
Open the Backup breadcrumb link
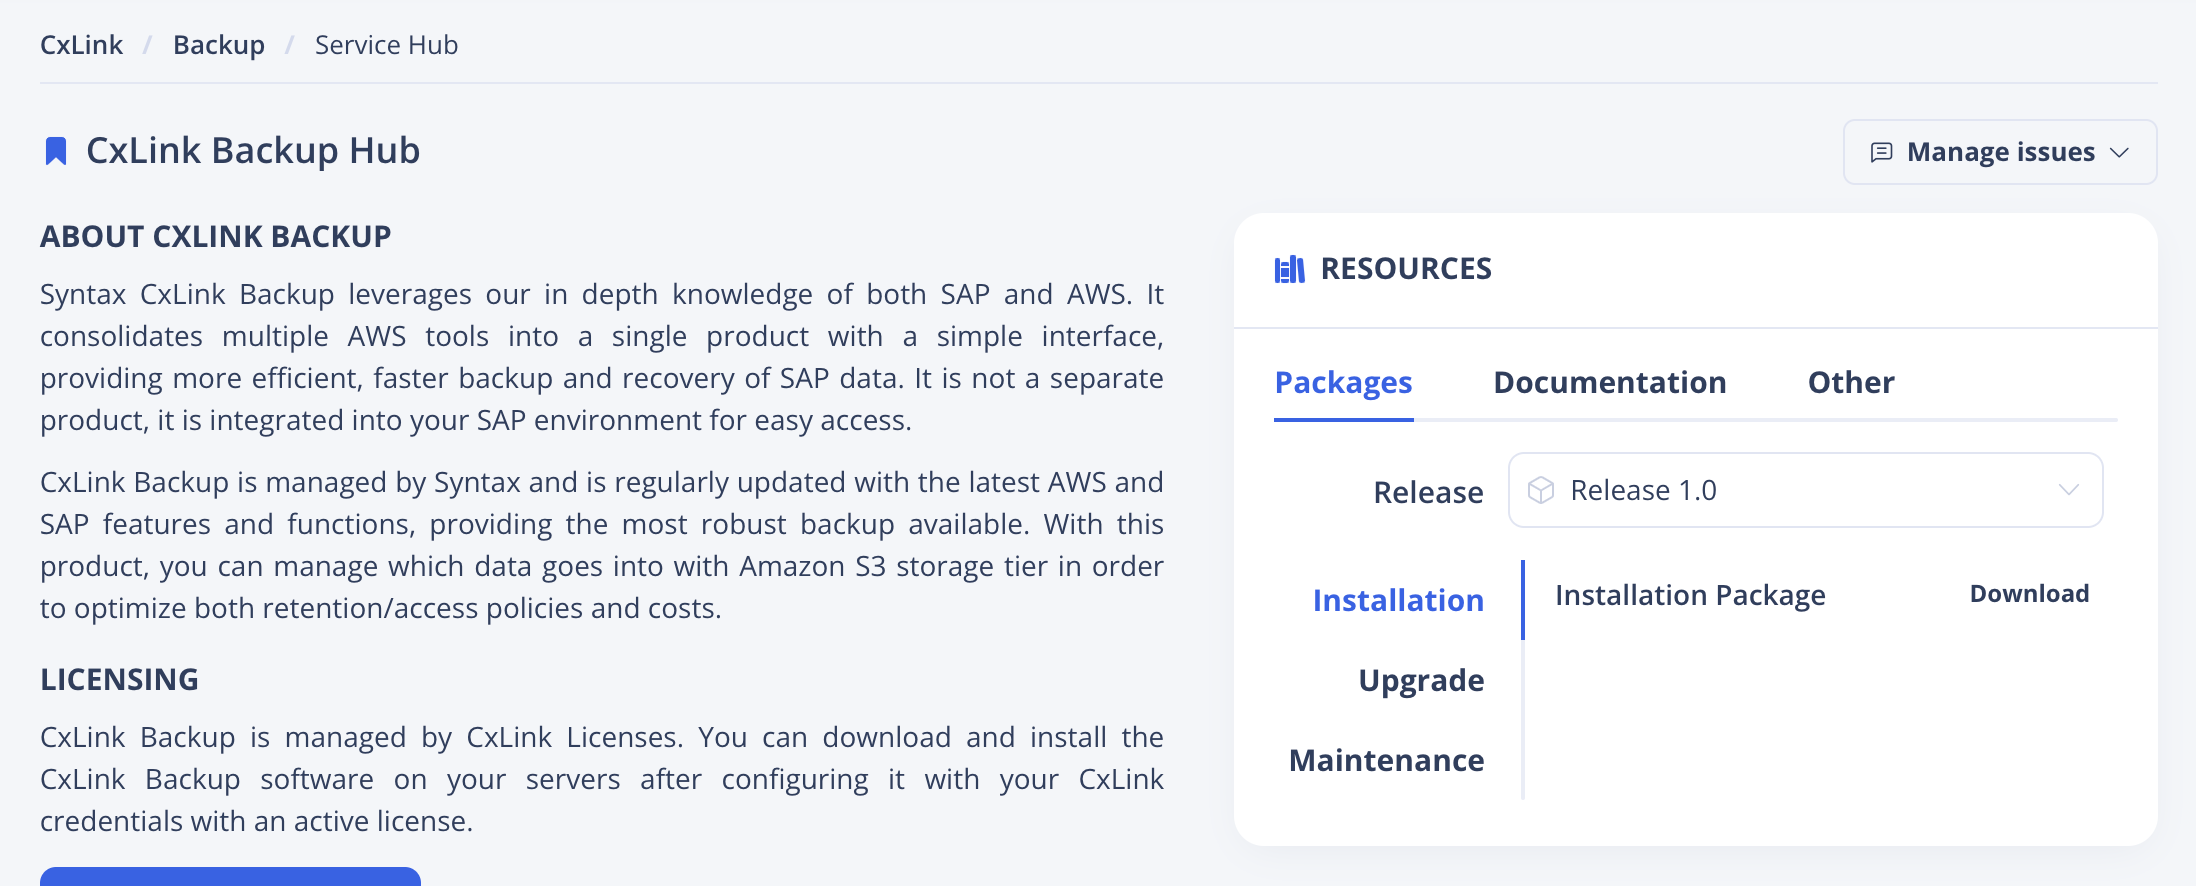219,44
